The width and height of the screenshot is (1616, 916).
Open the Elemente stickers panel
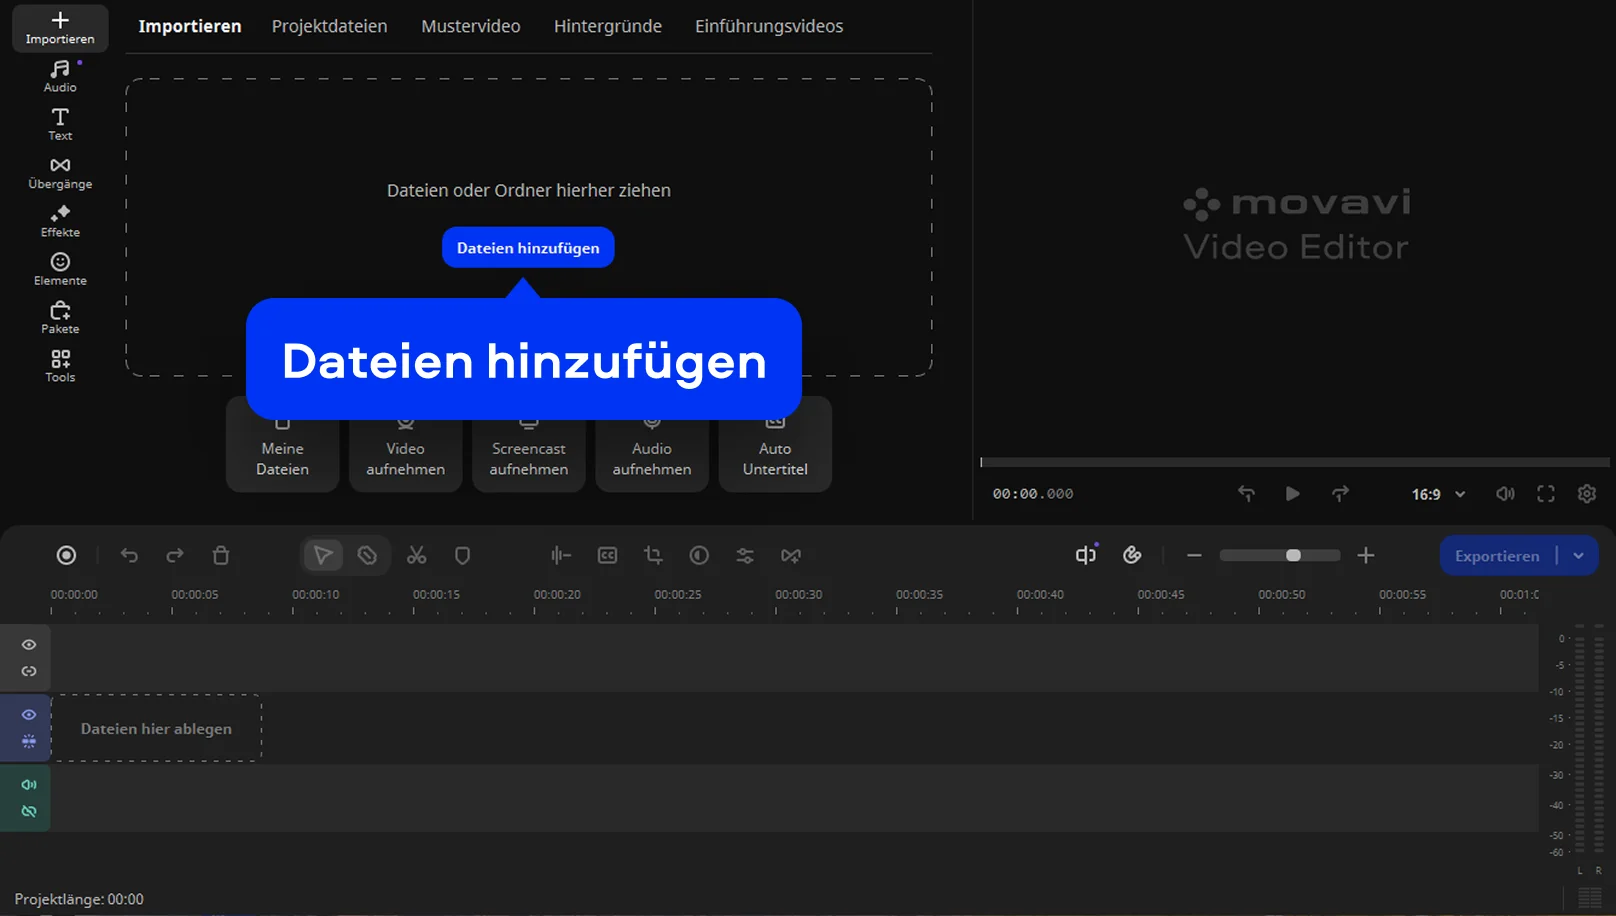coord(60,269)
